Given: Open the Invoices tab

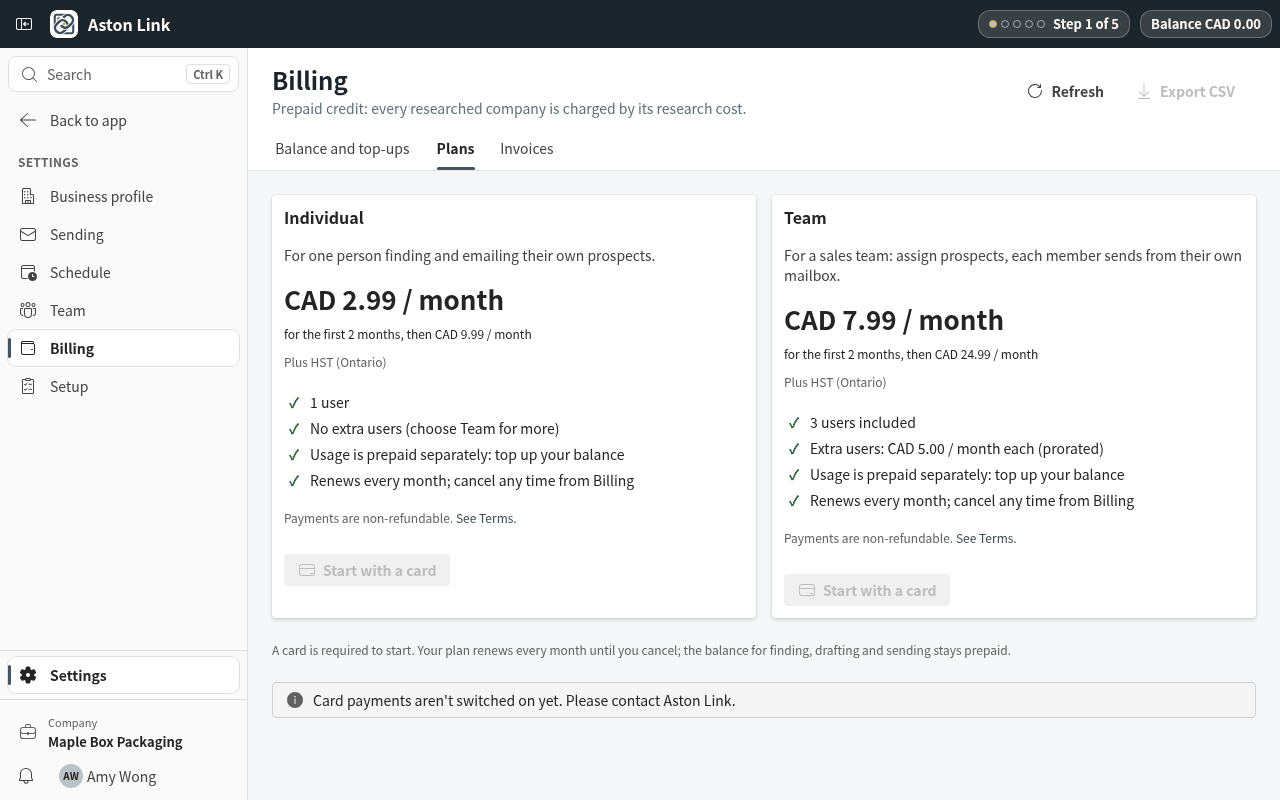Looking at the screenshot, I should (x=527, y=149).
